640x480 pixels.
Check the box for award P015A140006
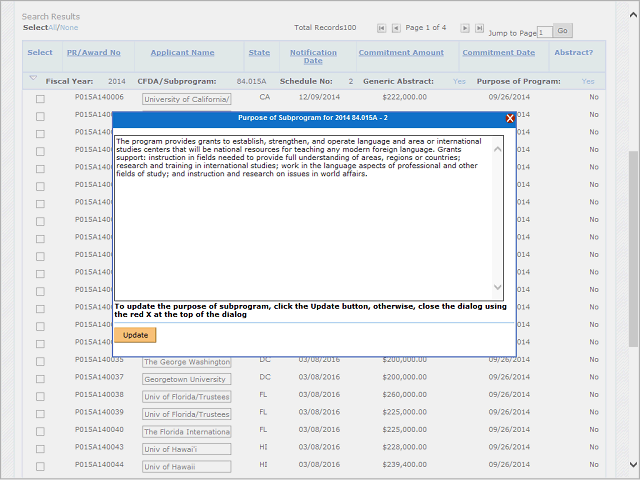tap(40, 99)
